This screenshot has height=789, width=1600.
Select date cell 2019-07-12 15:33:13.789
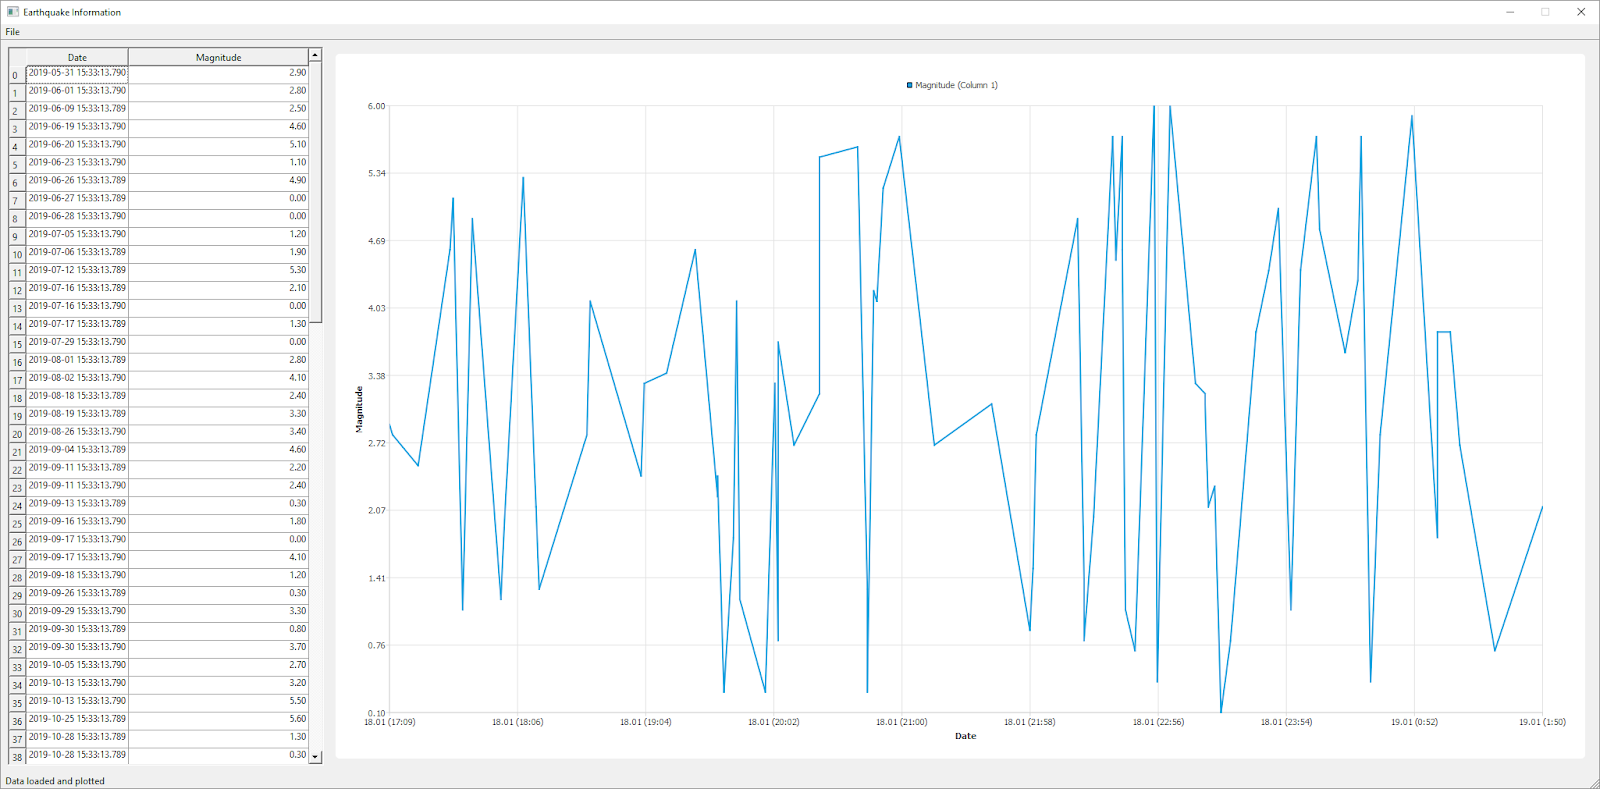(x=77, y=270)
